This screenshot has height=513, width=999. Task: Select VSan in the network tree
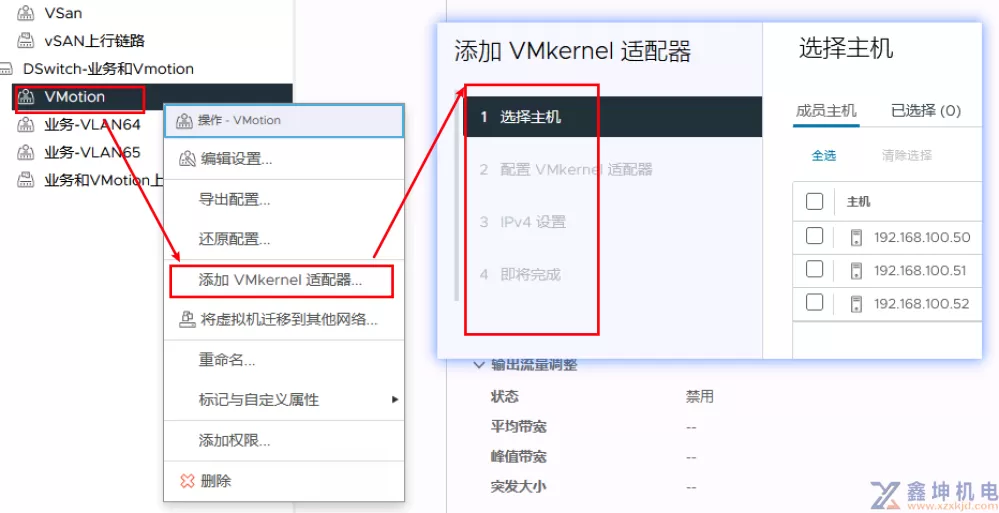[63, 13]
